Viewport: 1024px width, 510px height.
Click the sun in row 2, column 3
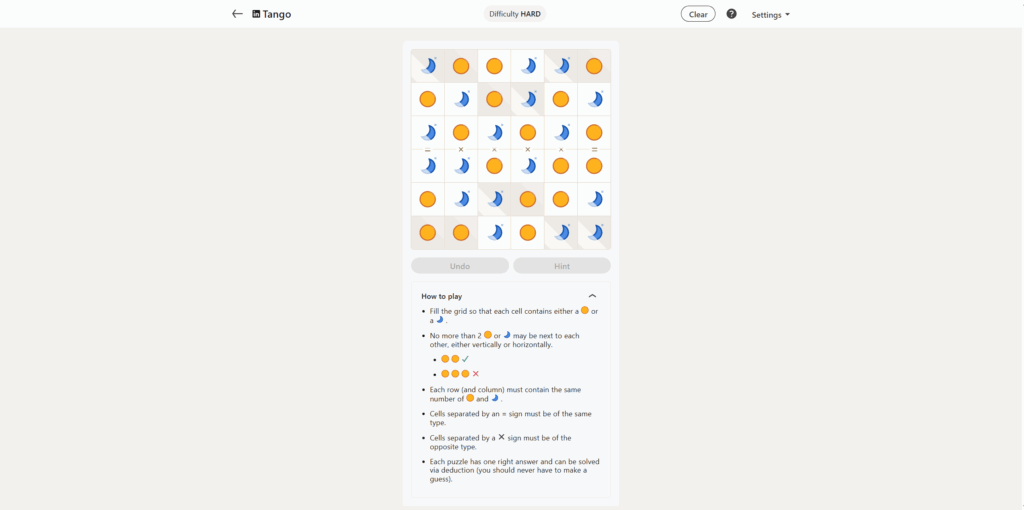tap(494, 99)
